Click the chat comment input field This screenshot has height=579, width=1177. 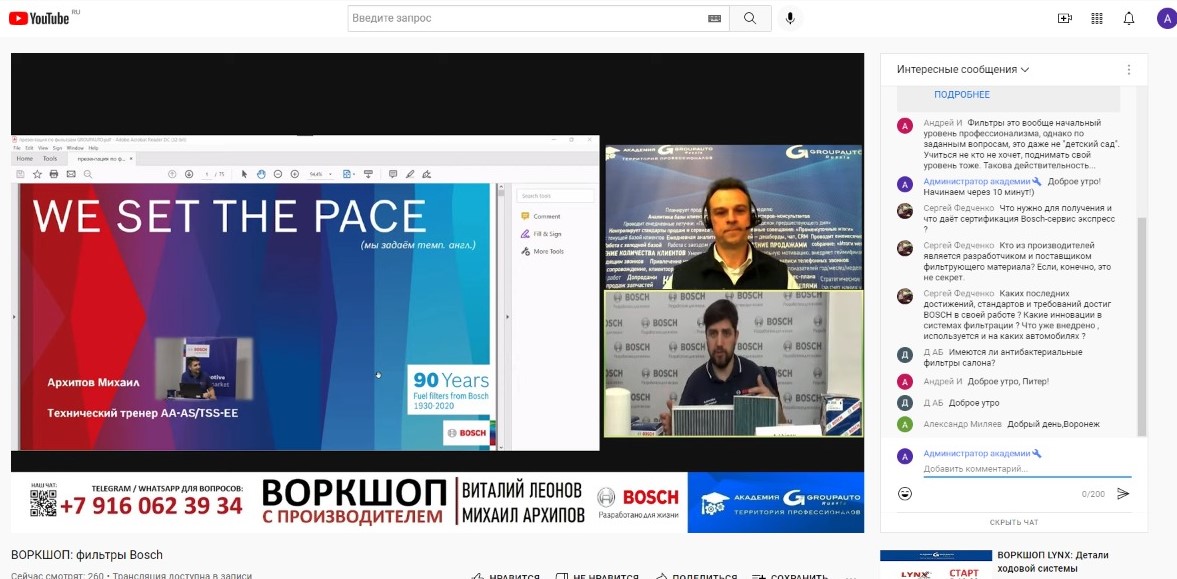click(1027, 469)
